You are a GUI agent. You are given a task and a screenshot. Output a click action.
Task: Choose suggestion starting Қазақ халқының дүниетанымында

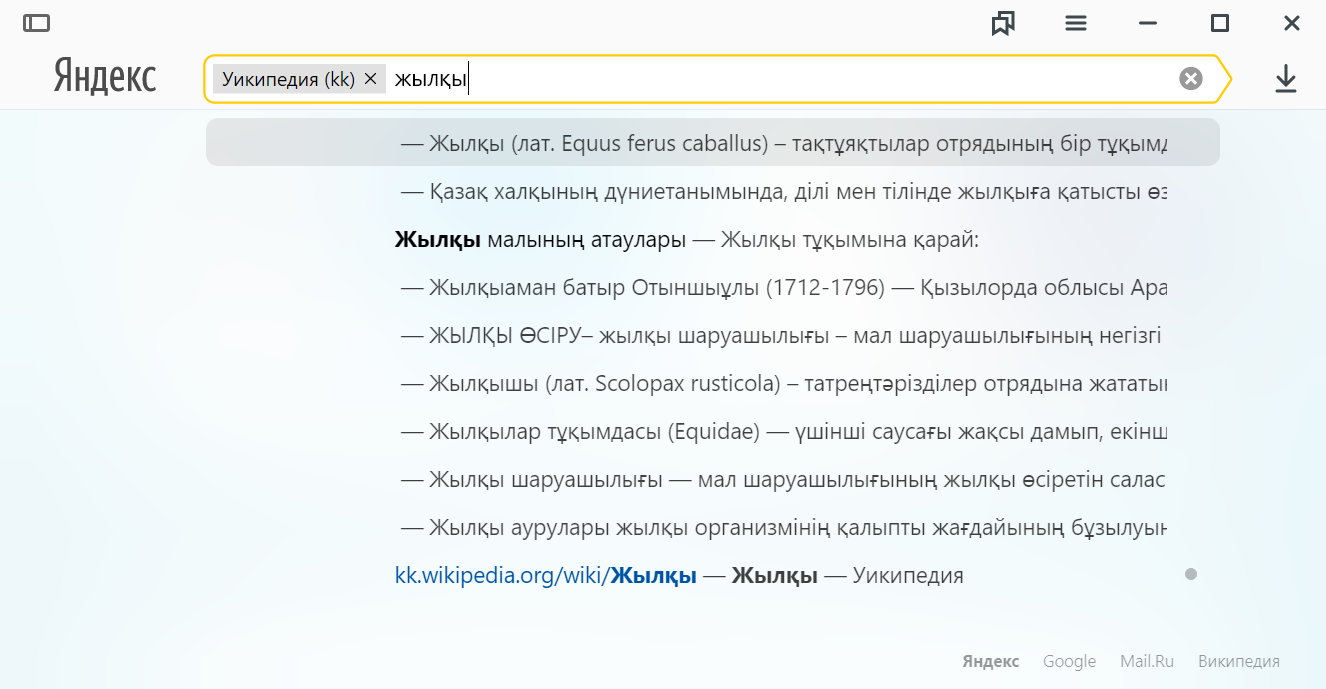point(713,191)
